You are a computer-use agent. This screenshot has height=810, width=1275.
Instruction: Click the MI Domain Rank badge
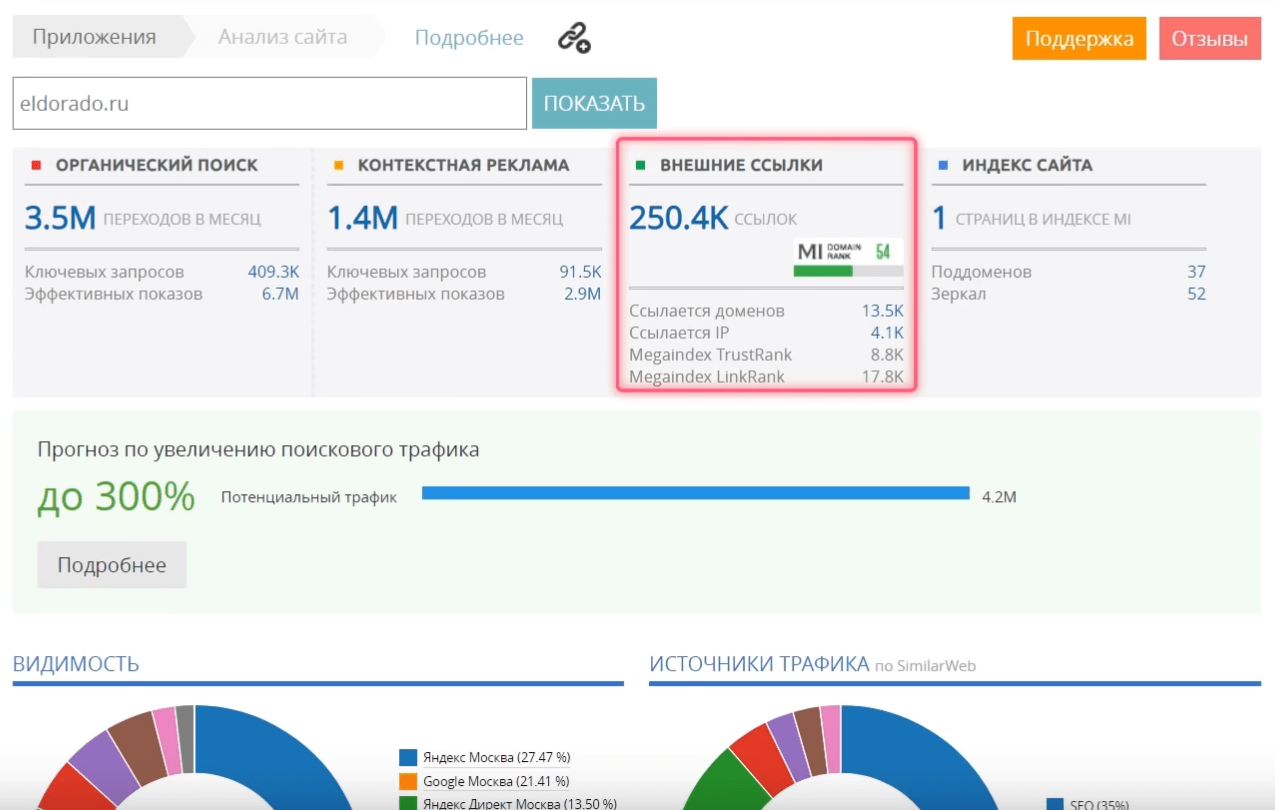tap(848, 257)
